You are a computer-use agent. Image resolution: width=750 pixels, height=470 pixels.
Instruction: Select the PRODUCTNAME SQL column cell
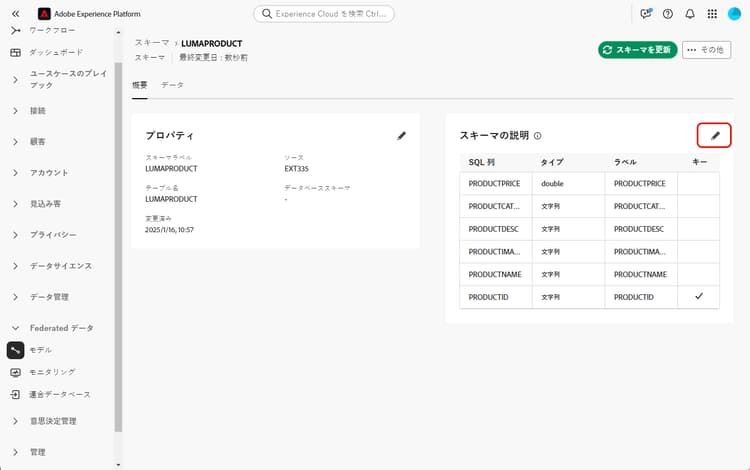(496, 274)
